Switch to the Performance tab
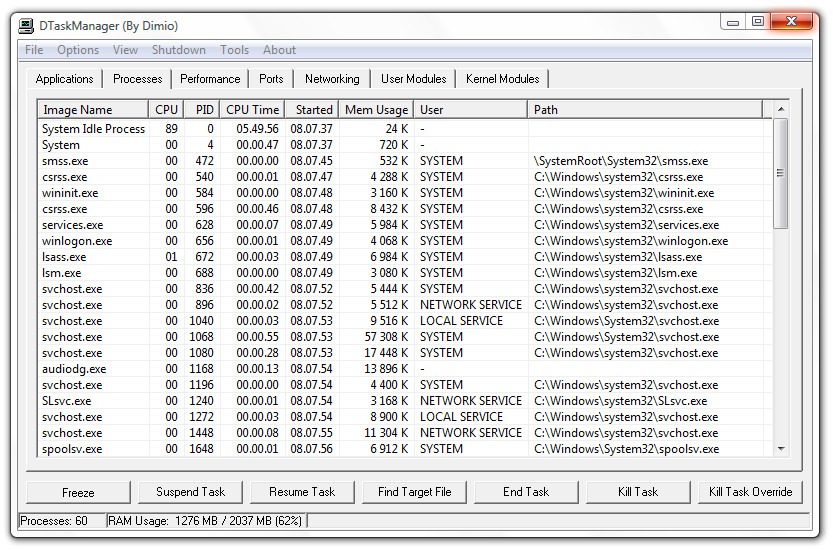The height and width of the screenshot is (551, 833). (210, 79)
